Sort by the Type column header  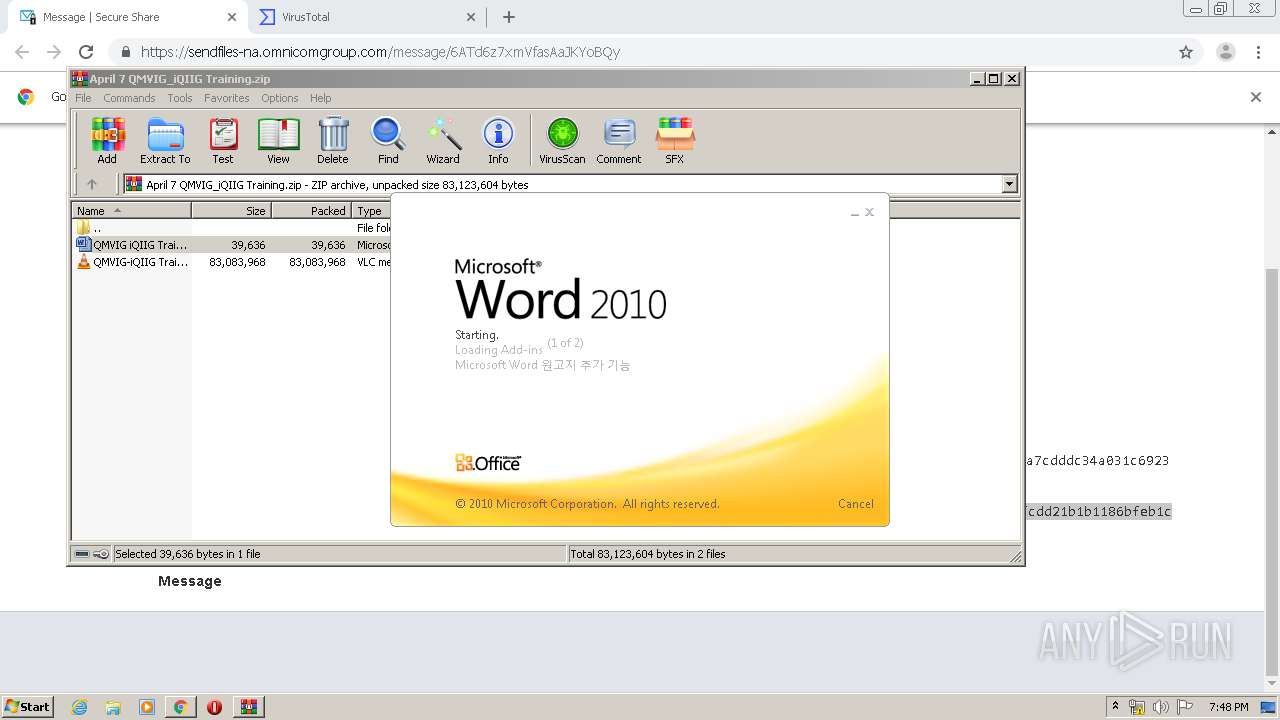pyautogui.click(x=371, y=211)
